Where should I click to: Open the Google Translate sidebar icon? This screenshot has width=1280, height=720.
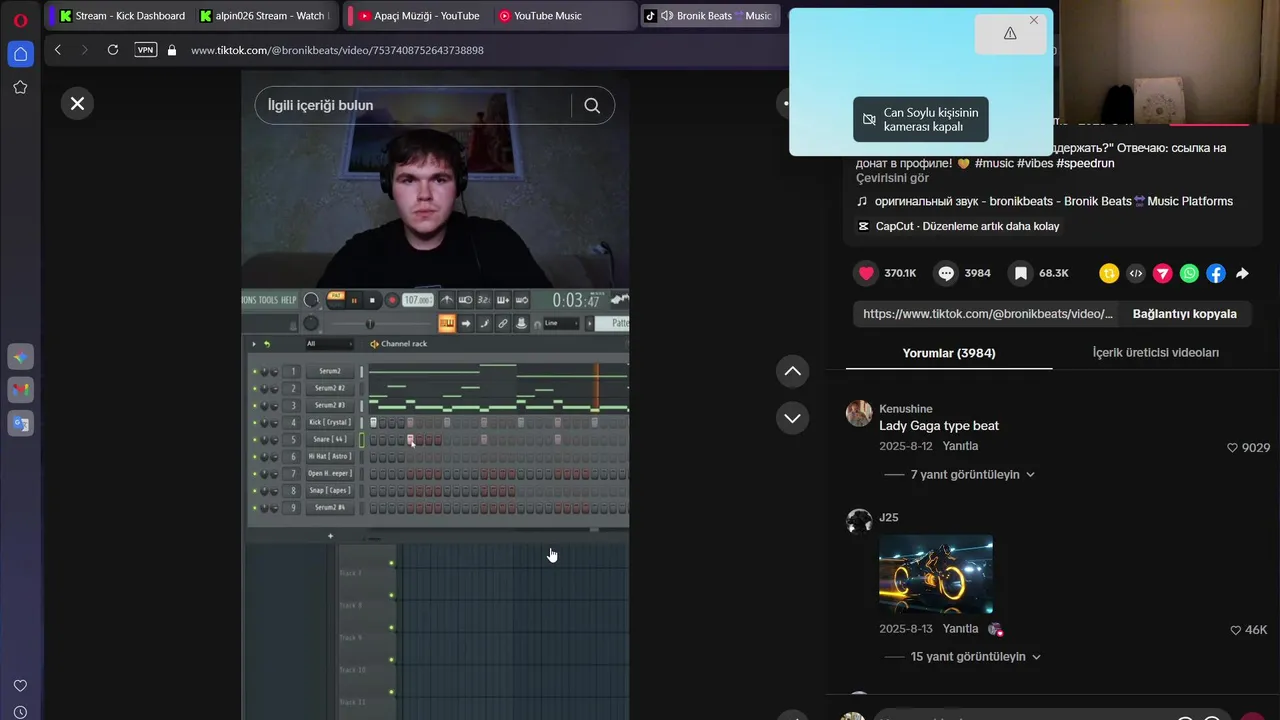20,424
